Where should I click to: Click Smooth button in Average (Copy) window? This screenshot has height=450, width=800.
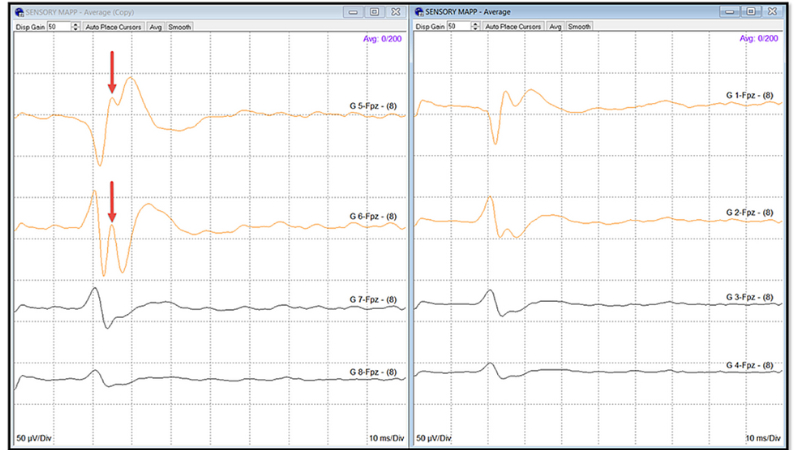click(x=180, y=27)
